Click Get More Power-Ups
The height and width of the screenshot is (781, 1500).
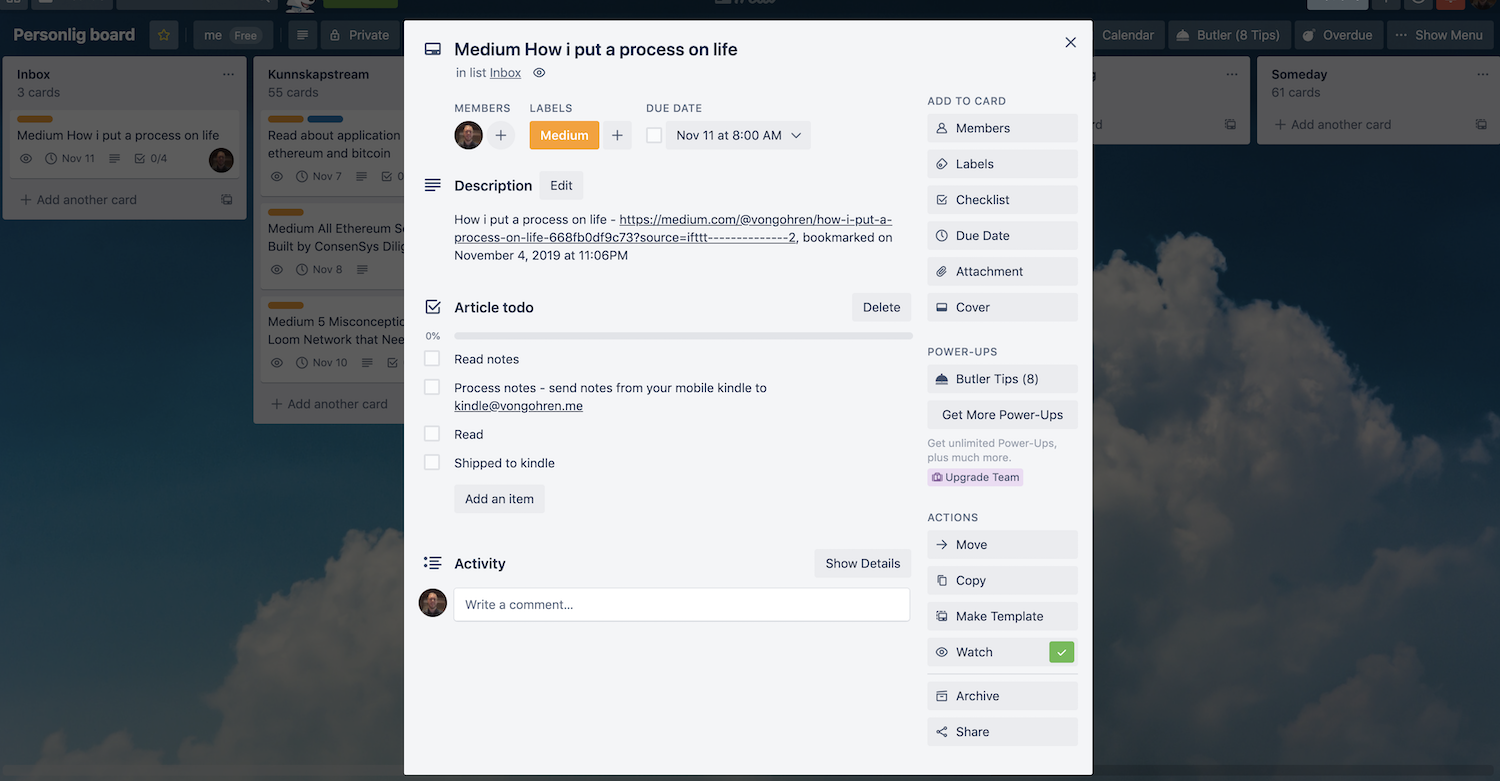(x=1002, y=415)
